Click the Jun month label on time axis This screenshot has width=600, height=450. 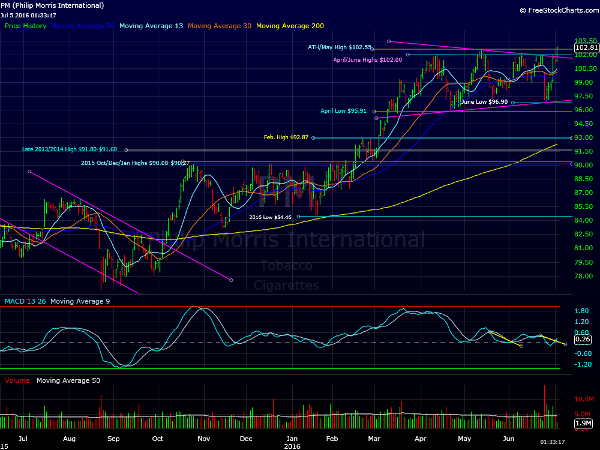[x=509, y=439]
